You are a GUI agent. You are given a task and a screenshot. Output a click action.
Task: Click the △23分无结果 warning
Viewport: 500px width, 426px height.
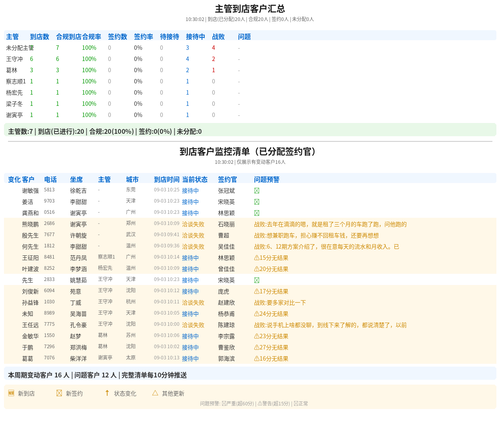(271, 336)
